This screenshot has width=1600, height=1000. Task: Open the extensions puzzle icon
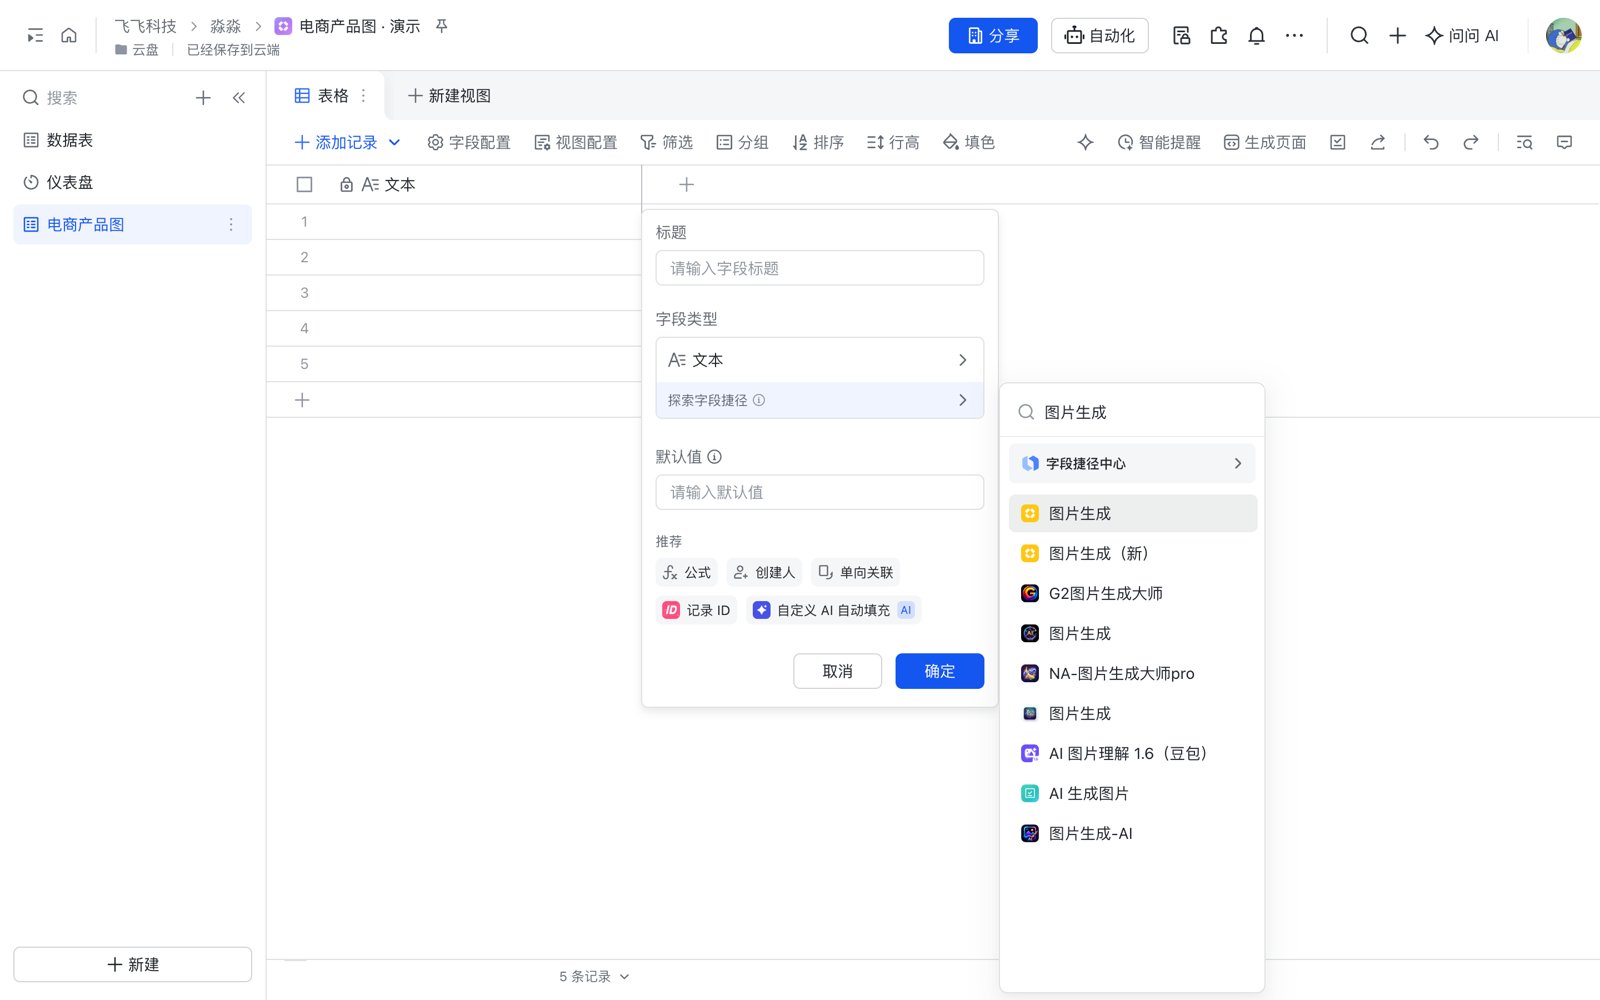(x=1219, y=36)
